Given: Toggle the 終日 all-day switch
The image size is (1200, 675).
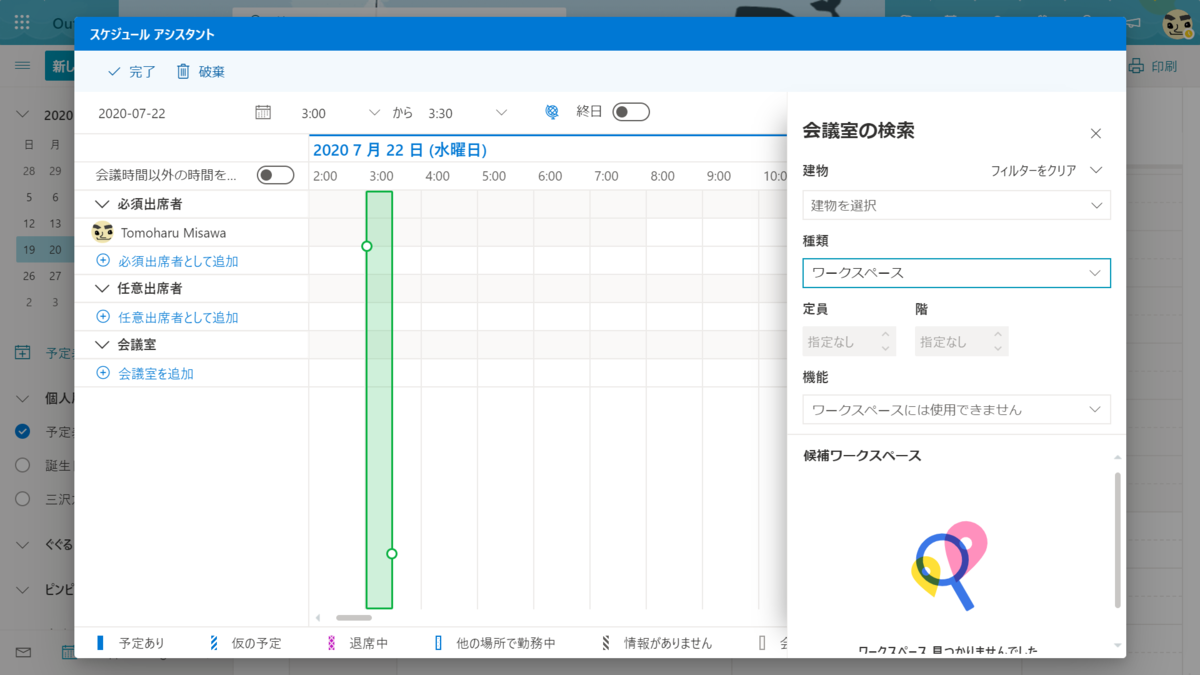Looking at the screenshot, I should 631,112.
